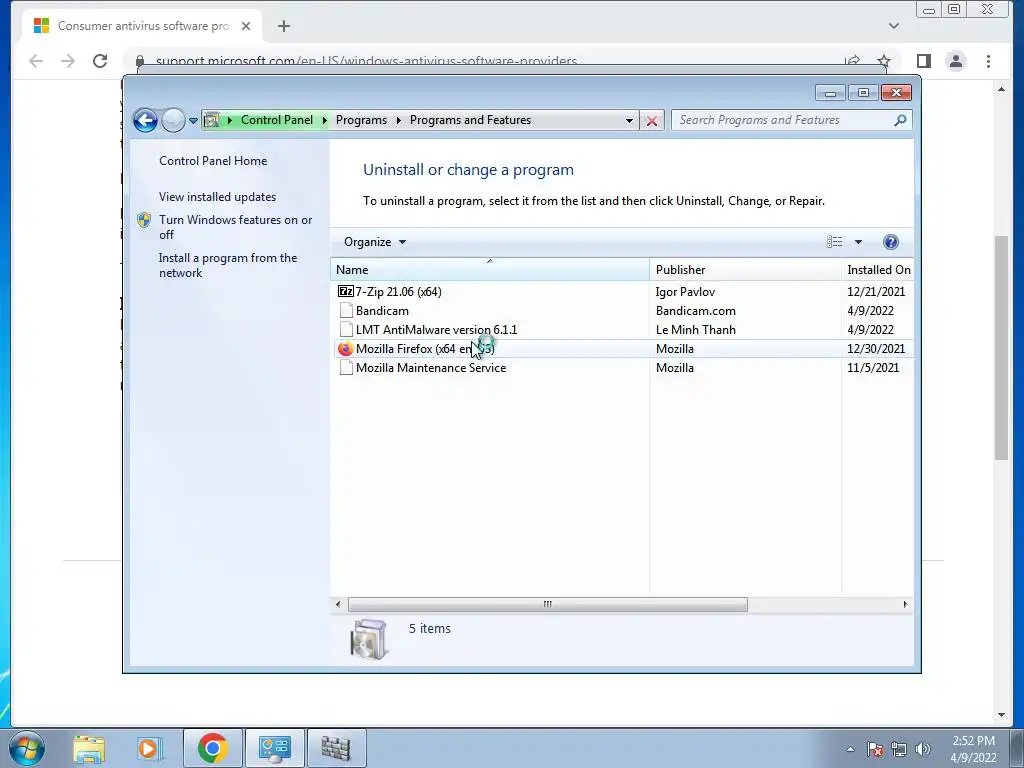Open the Chrome profile icon
This screenshot has height=768, width=1024.
956,61
